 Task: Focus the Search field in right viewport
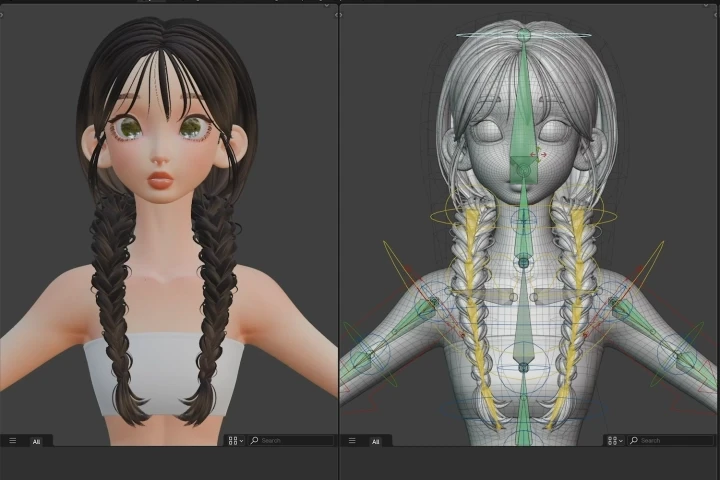672,440
